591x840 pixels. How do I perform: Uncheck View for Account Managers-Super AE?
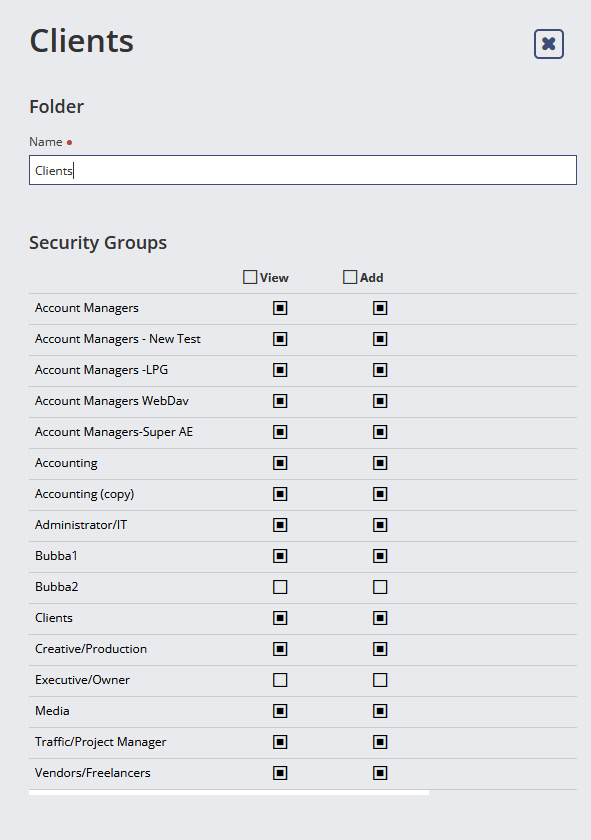click(x=280, y=432)
